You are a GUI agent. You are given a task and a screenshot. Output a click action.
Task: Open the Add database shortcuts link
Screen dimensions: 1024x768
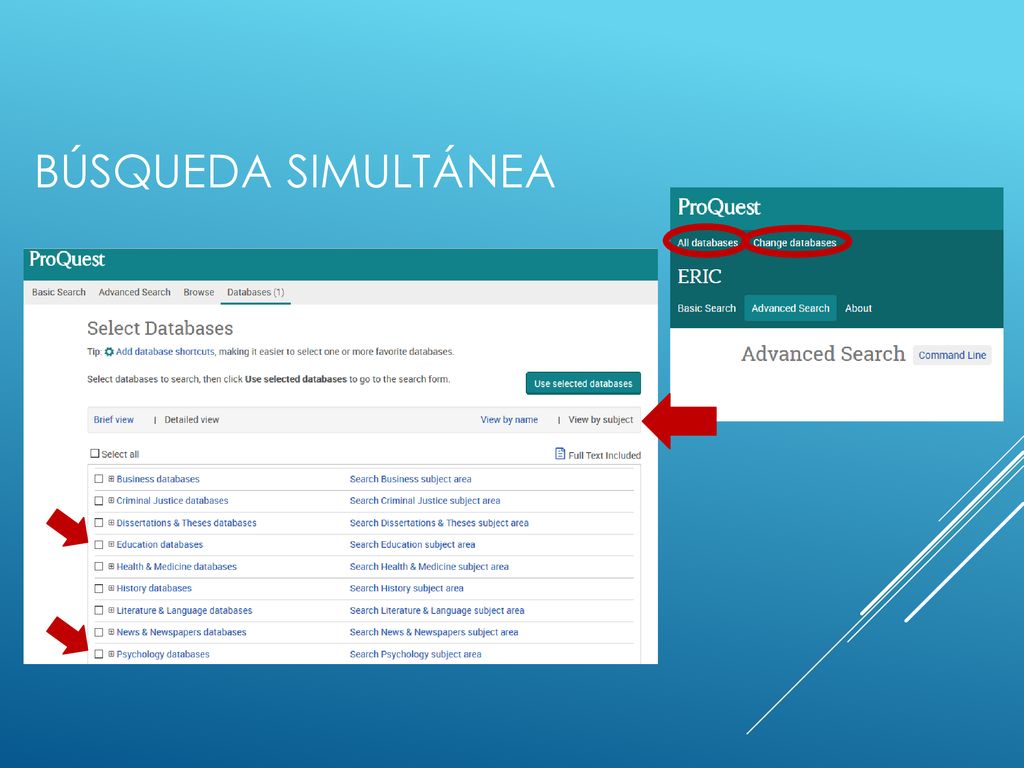click(165, 351)
